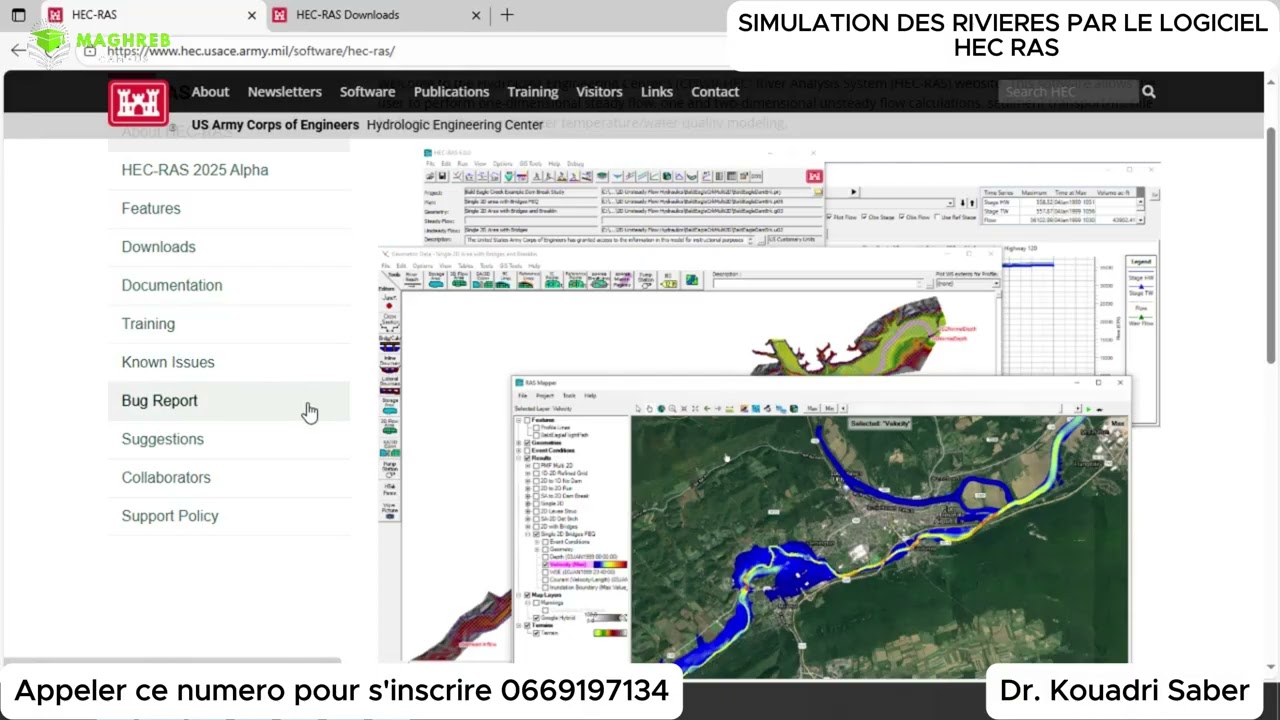Click the Save icon in HEC-RAS main window

(x=442, y=176)
